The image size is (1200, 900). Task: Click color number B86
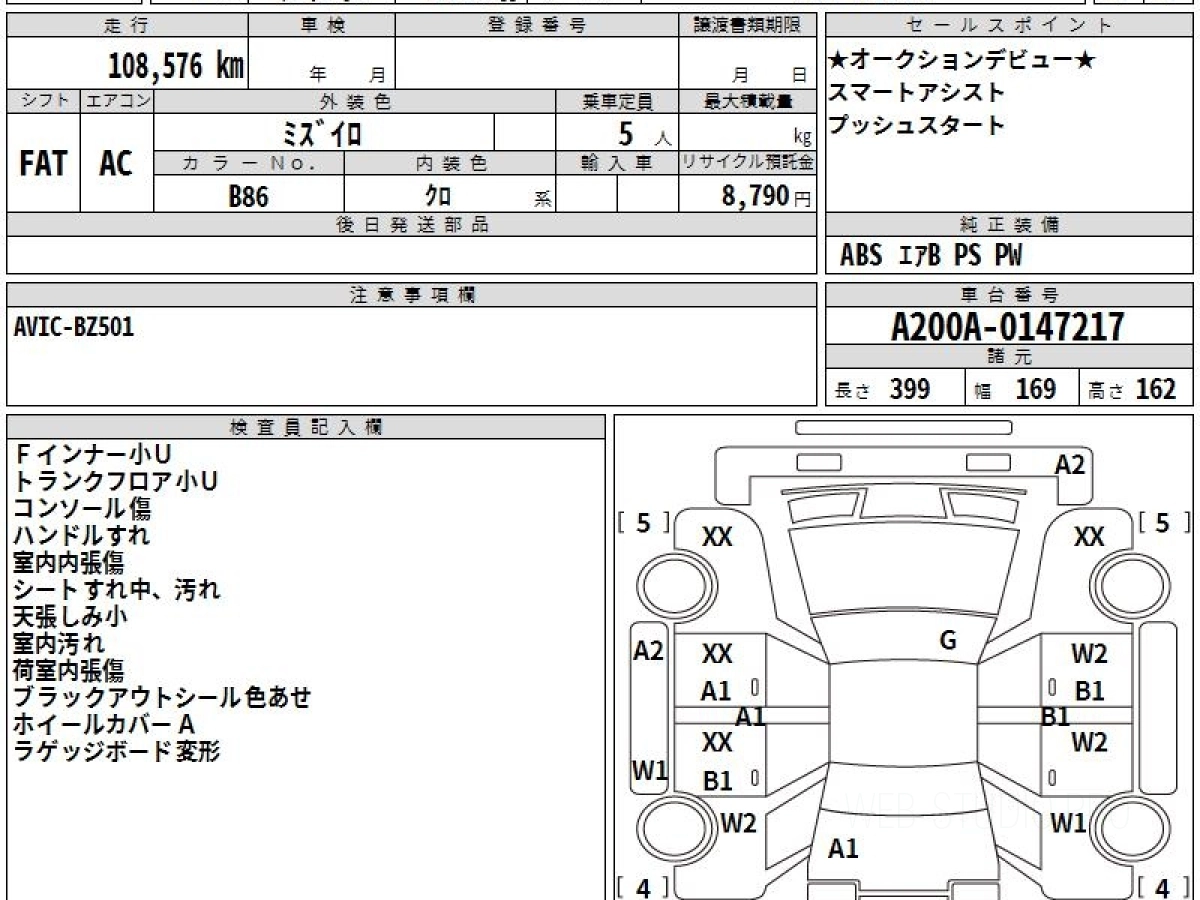click(249, 197)
